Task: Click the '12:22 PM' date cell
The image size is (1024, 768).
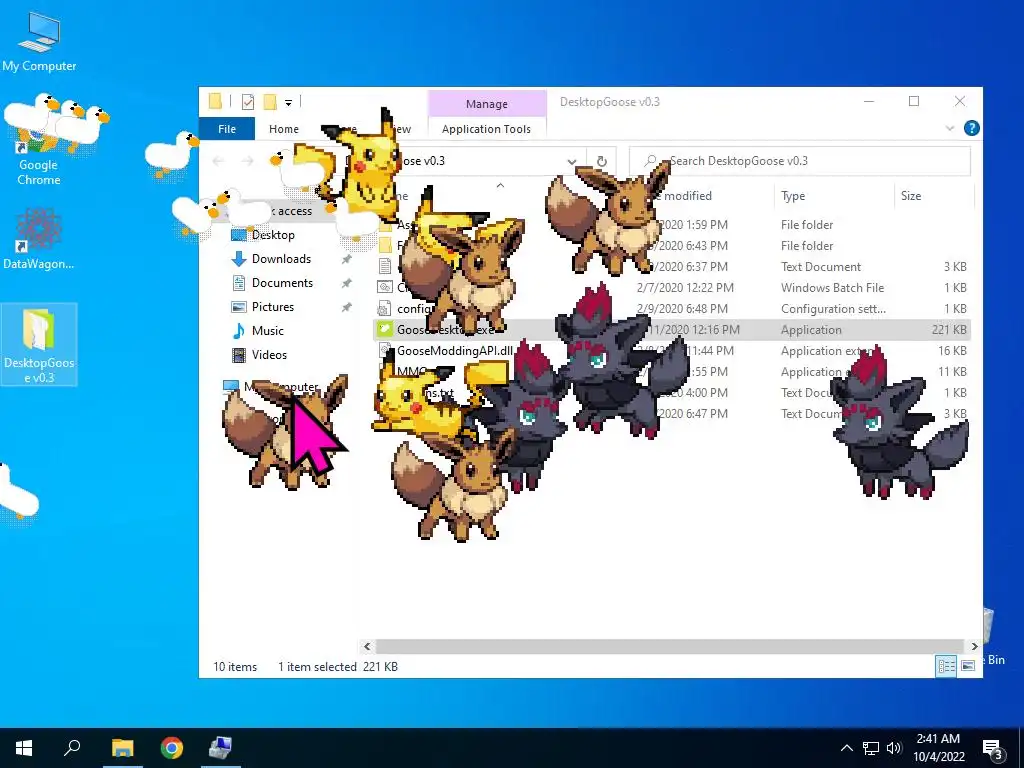Action: (x=685, y=287)
